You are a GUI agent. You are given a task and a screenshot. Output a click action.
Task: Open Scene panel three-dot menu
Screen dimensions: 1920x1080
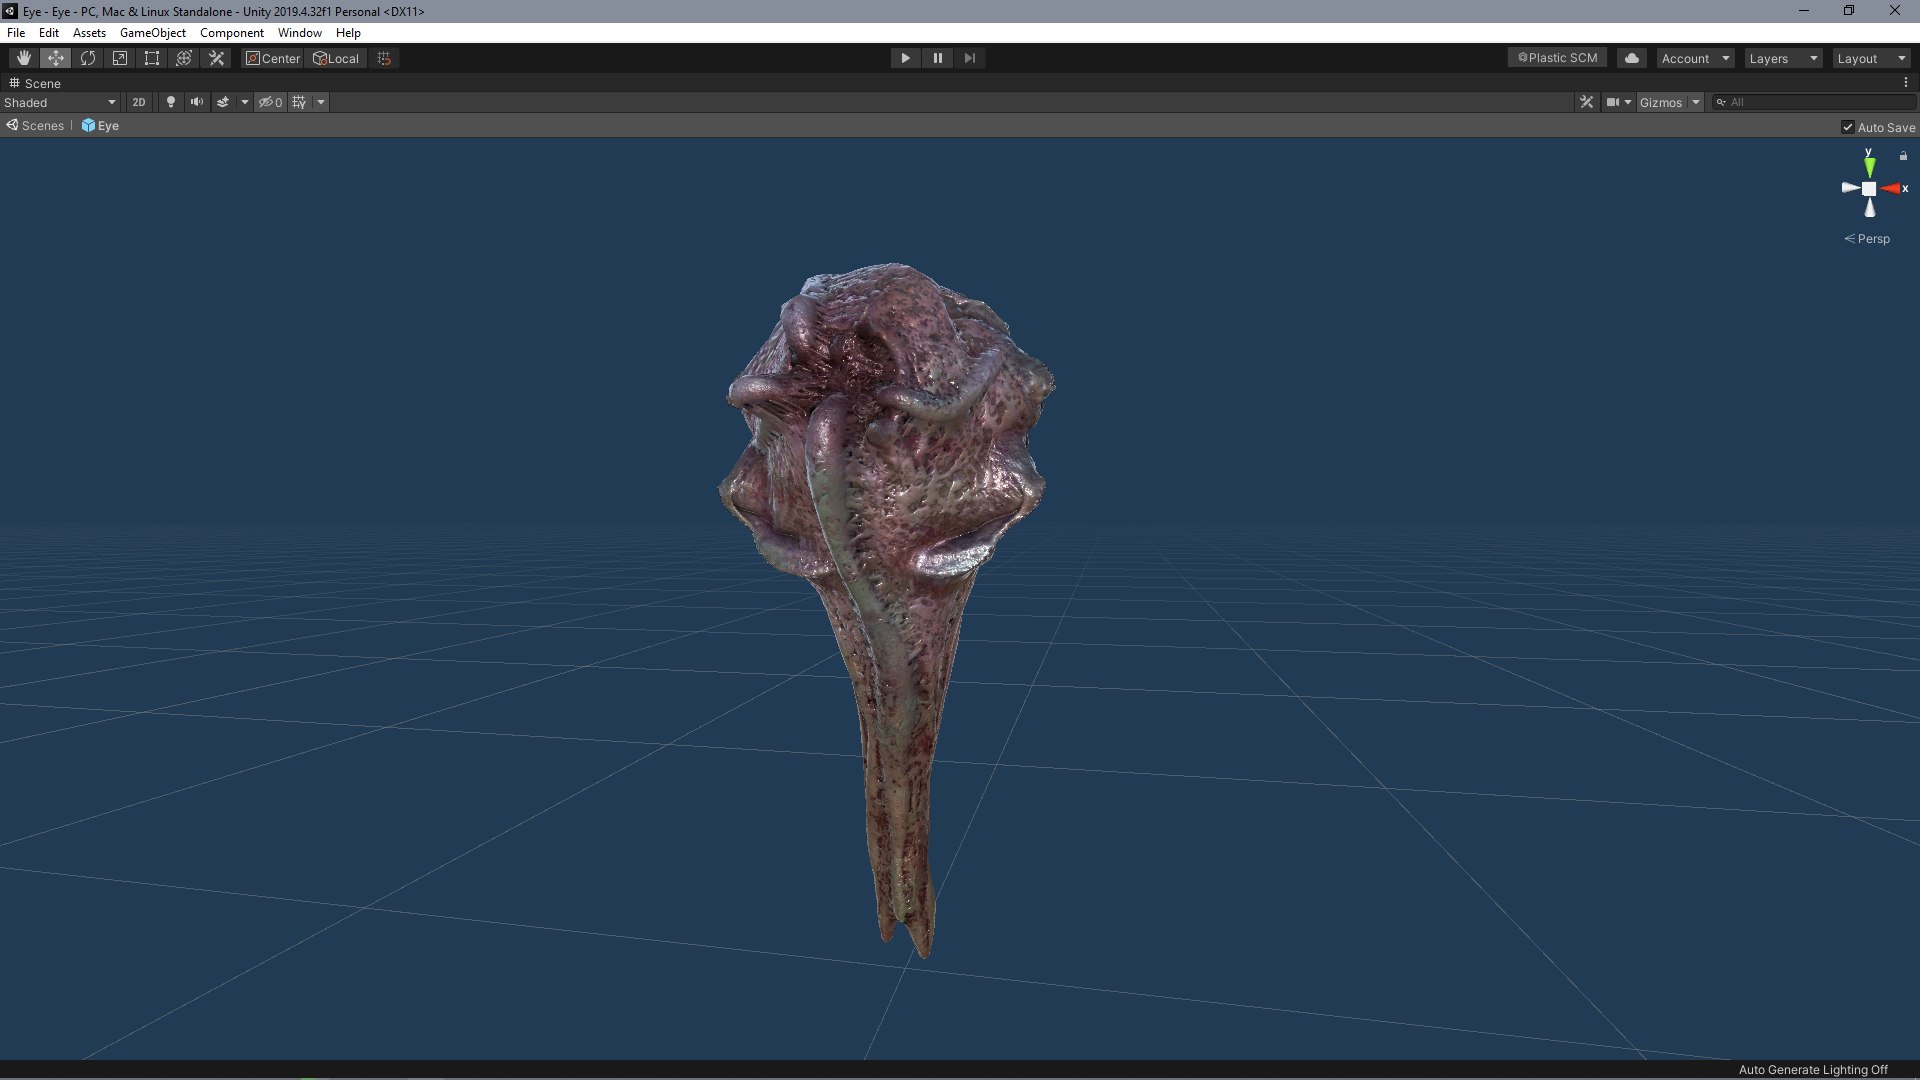[1905, 83]
